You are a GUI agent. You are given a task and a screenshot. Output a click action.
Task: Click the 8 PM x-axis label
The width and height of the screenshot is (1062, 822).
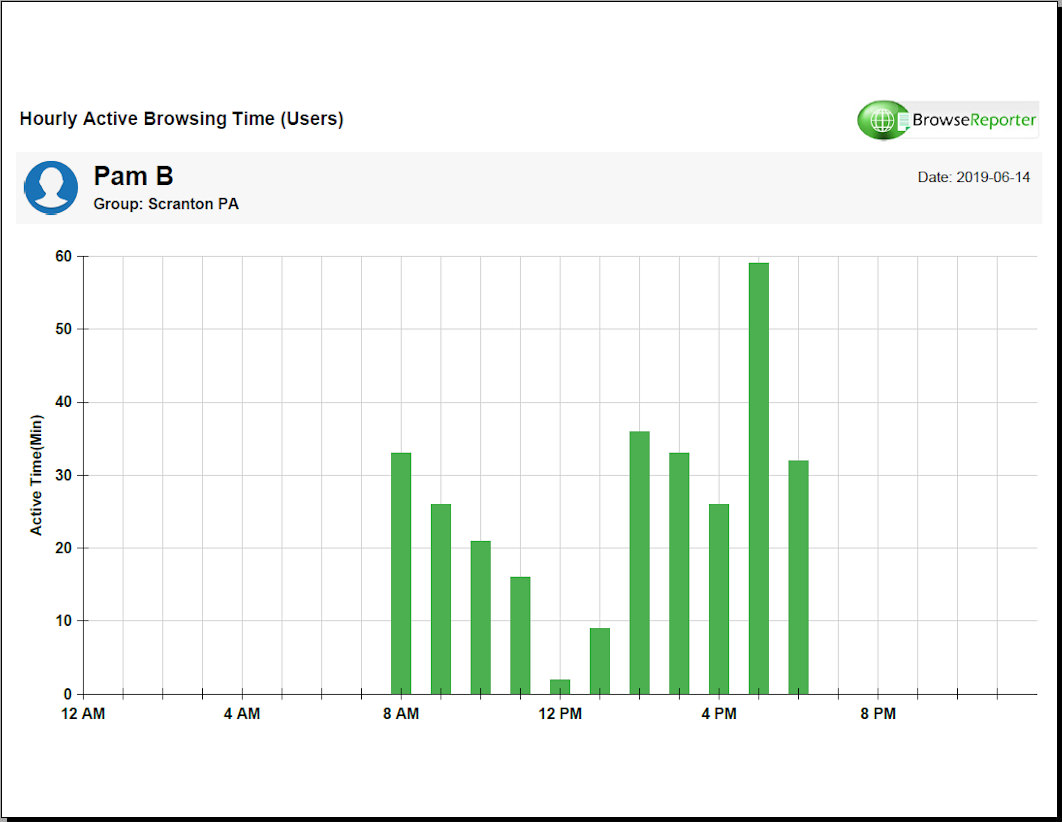pyautogui.click(x=878, y=714)
